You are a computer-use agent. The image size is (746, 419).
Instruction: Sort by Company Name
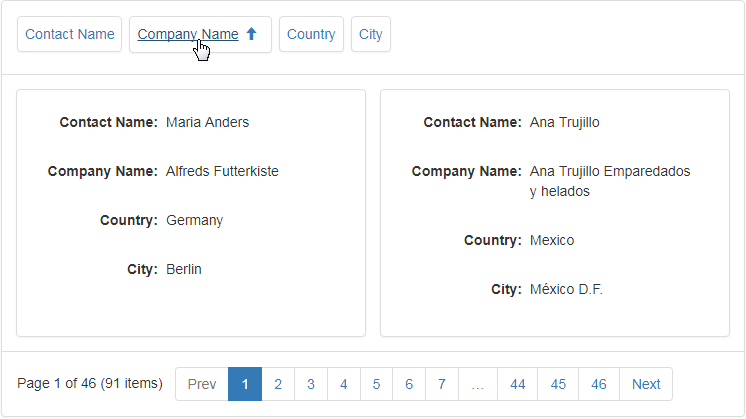(200, 34)
